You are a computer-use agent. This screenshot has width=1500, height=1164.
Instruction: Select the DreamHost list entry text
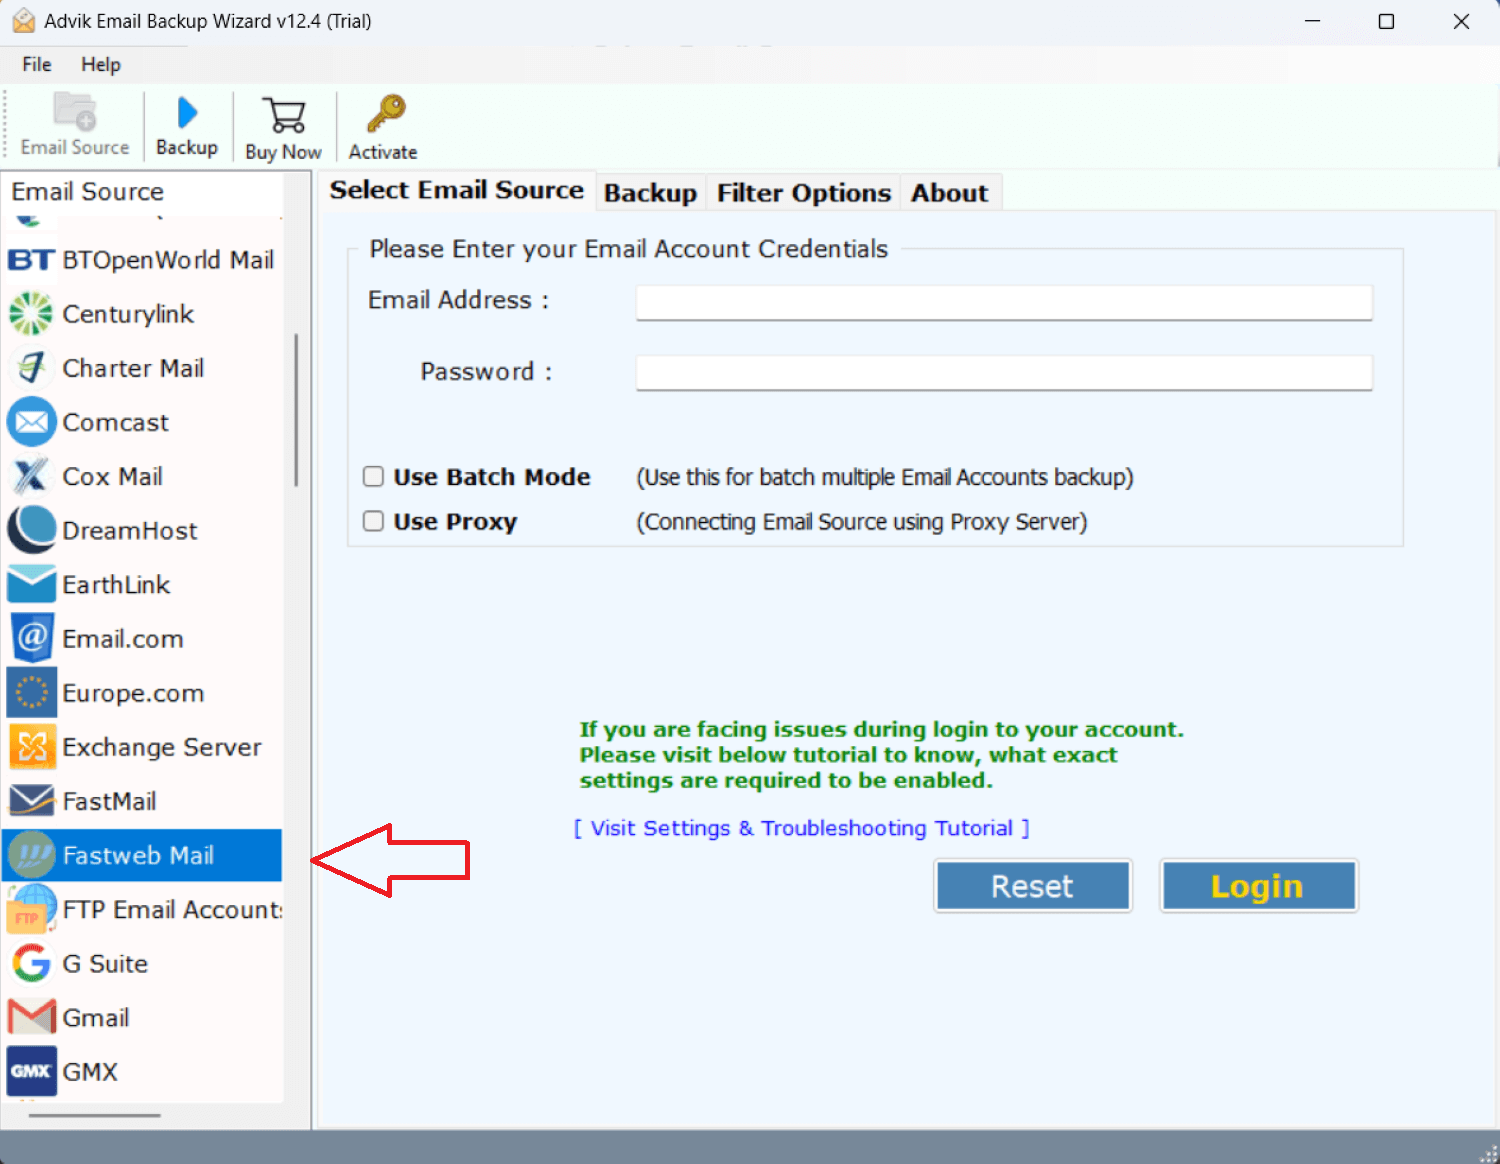[x=130, y=530]
